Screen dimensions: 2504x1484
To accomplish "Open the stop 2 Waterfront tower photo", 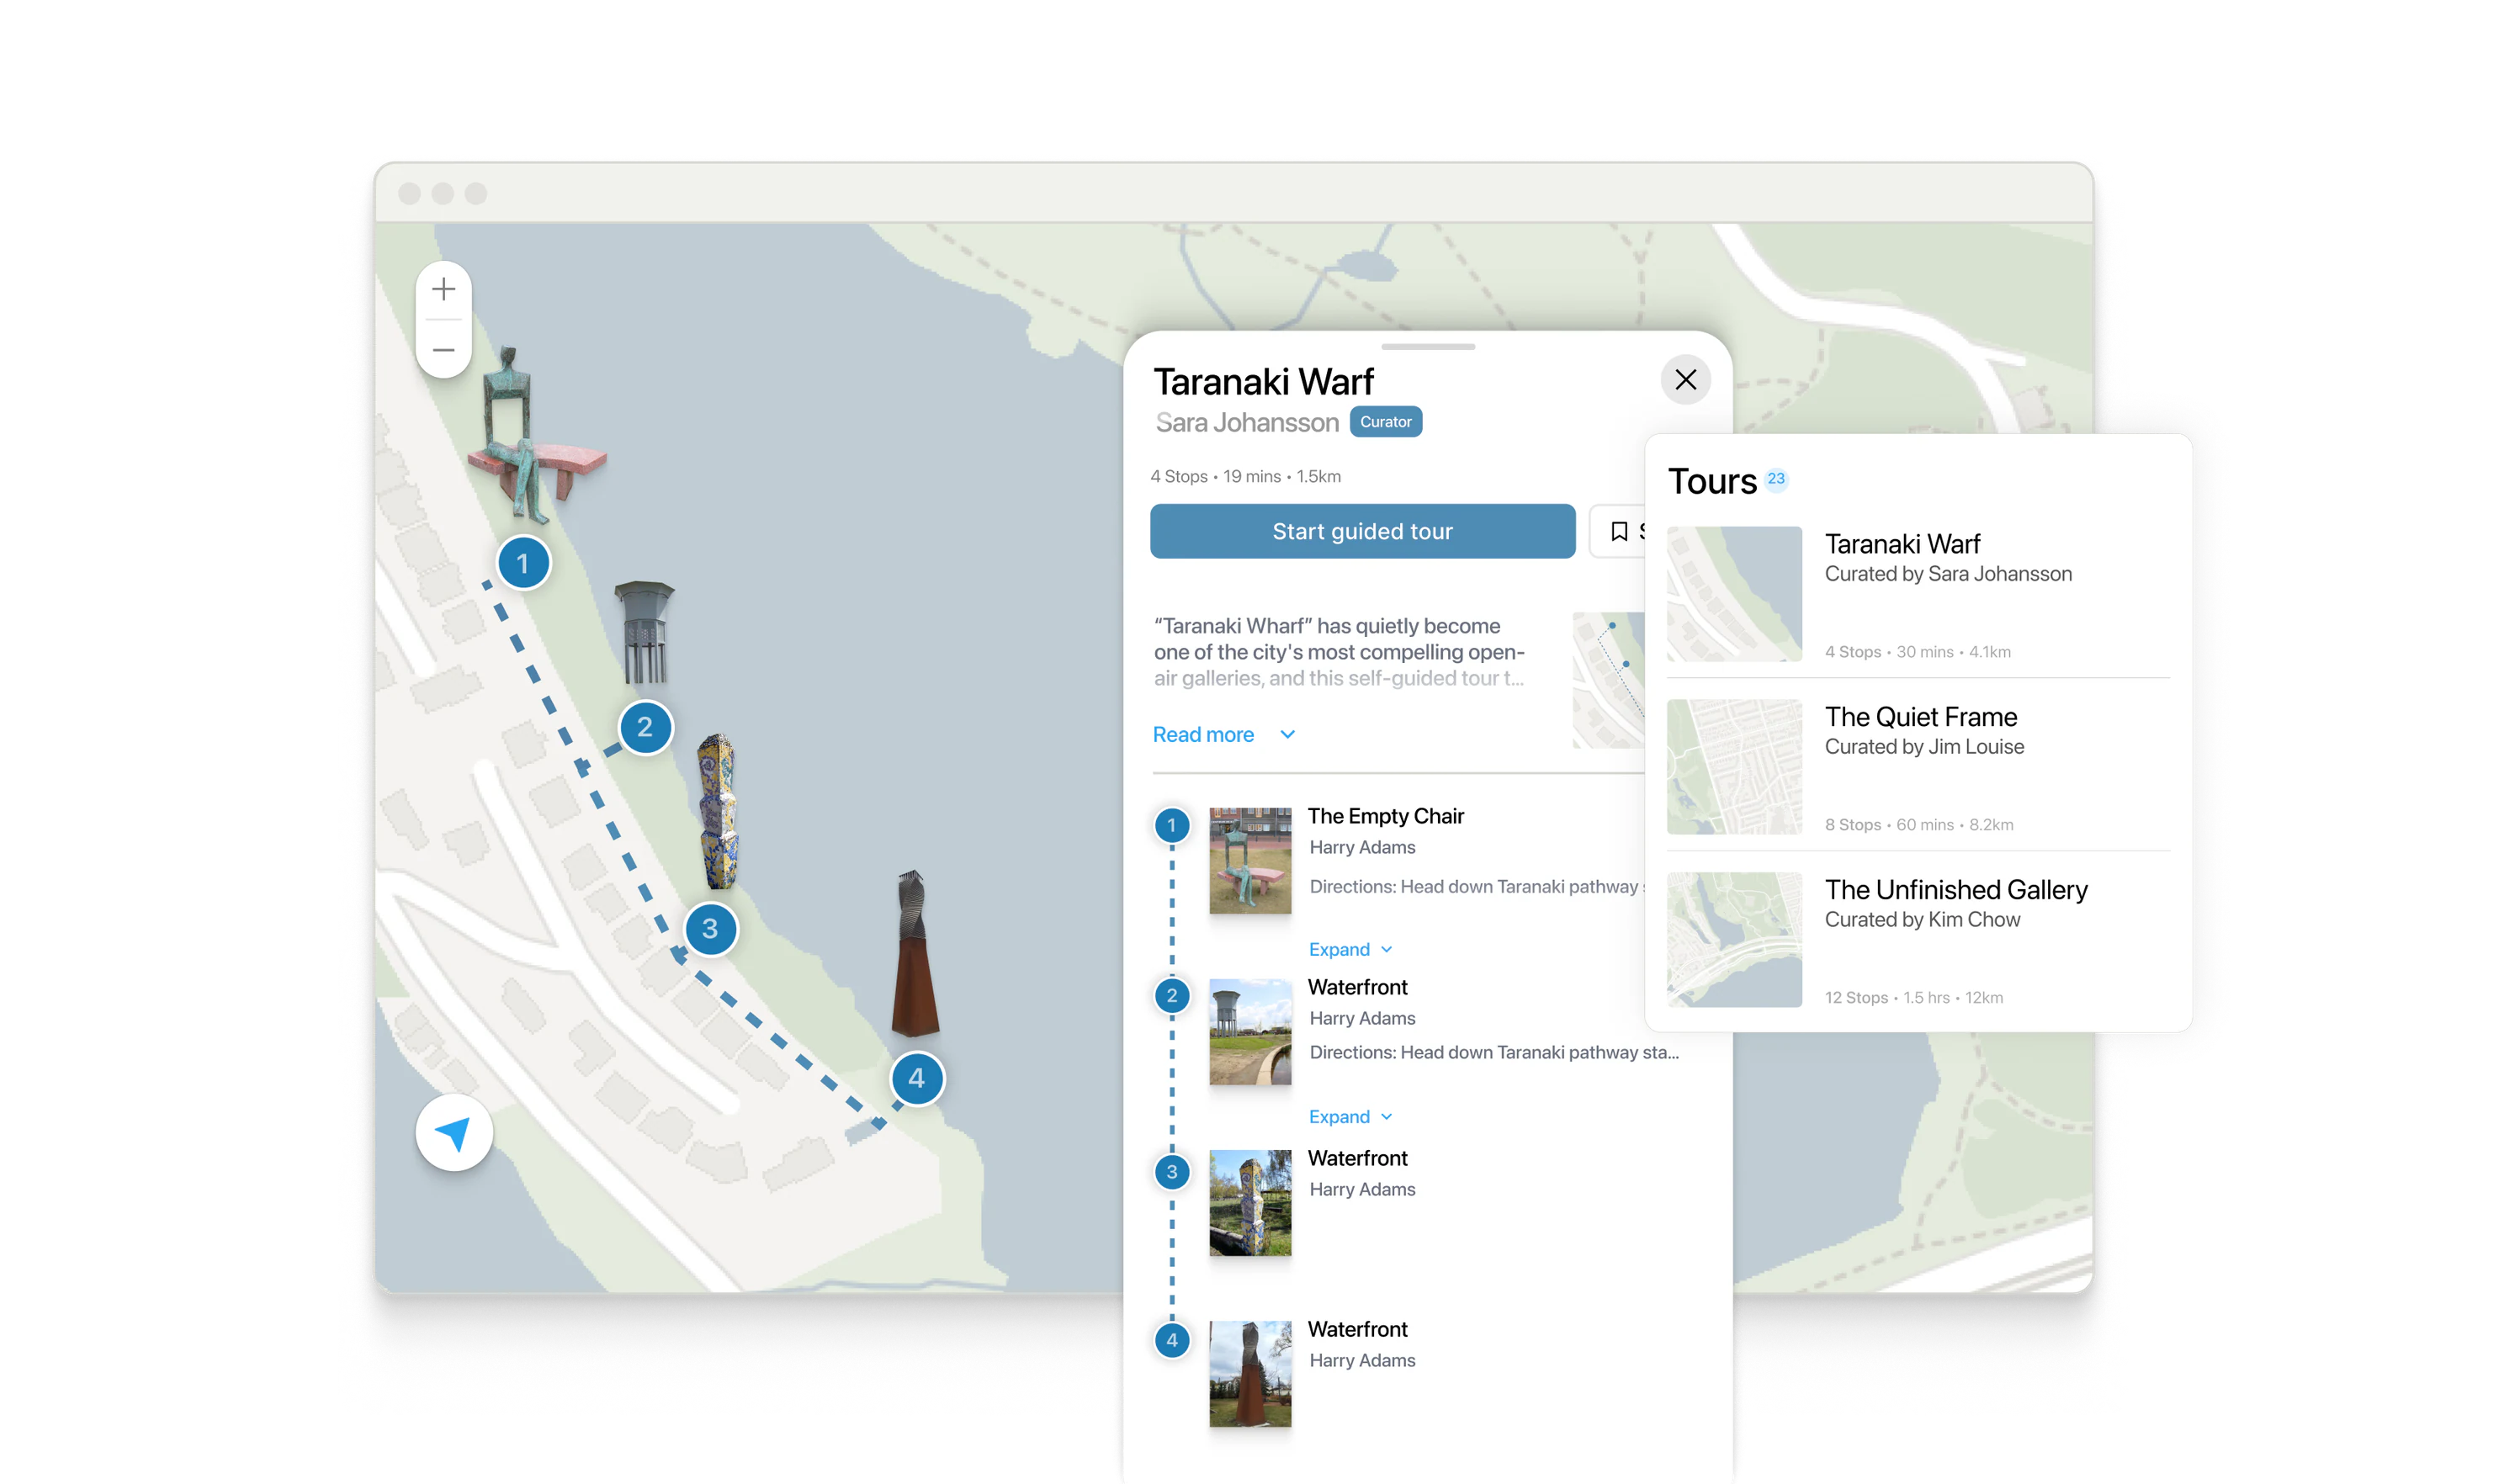I will click(1250, 1032).
